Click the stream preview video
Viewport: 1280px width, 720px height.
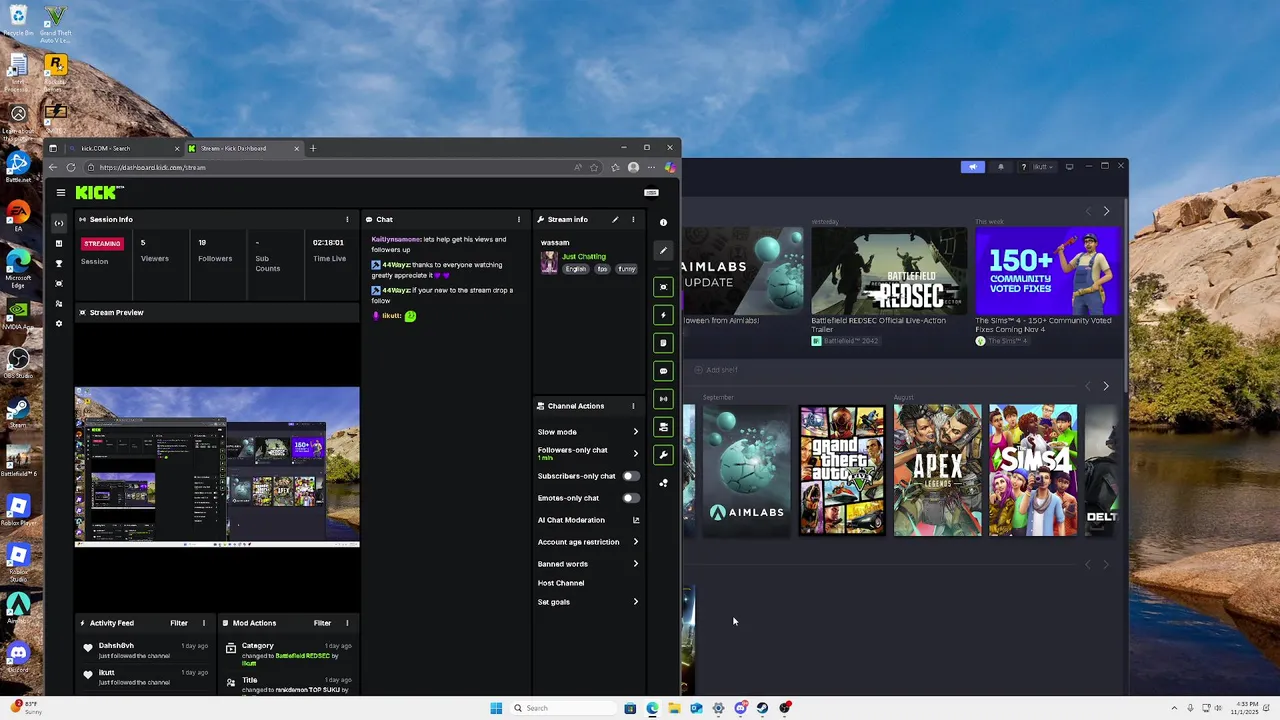pos(217,467)
